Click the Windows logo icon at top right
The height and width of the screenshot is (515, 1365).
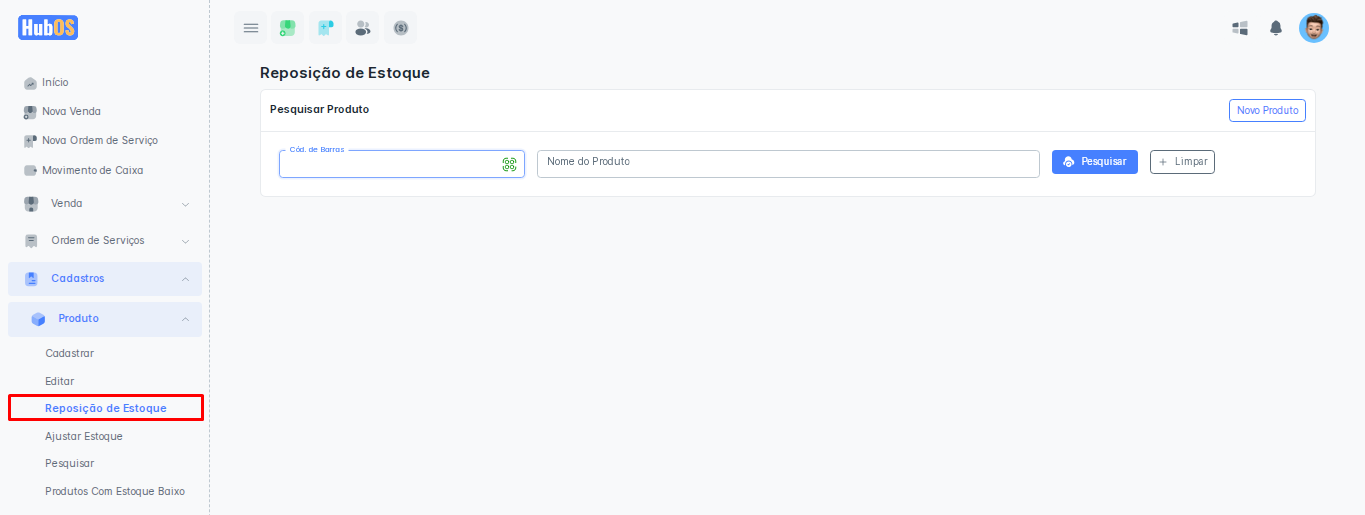(x=1240, y=28)
